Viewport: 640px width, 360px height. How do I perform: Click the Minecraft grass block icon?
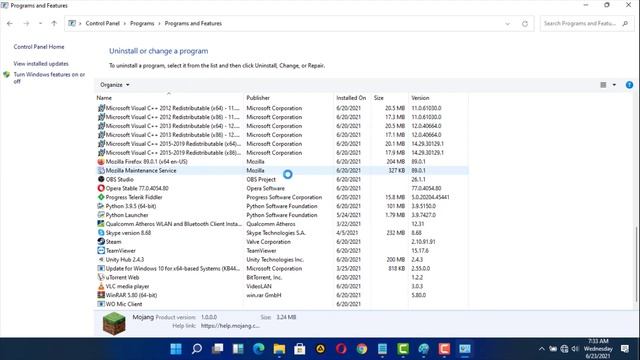click(x=114, y=323)
